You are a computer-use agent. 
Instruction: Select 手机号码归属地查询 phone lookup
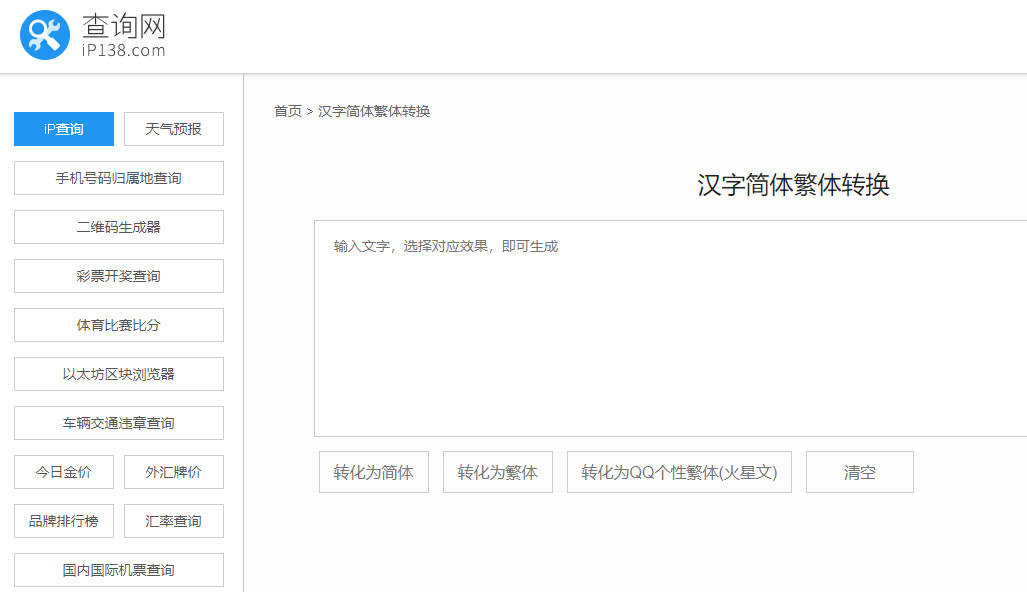pos(118,177)
